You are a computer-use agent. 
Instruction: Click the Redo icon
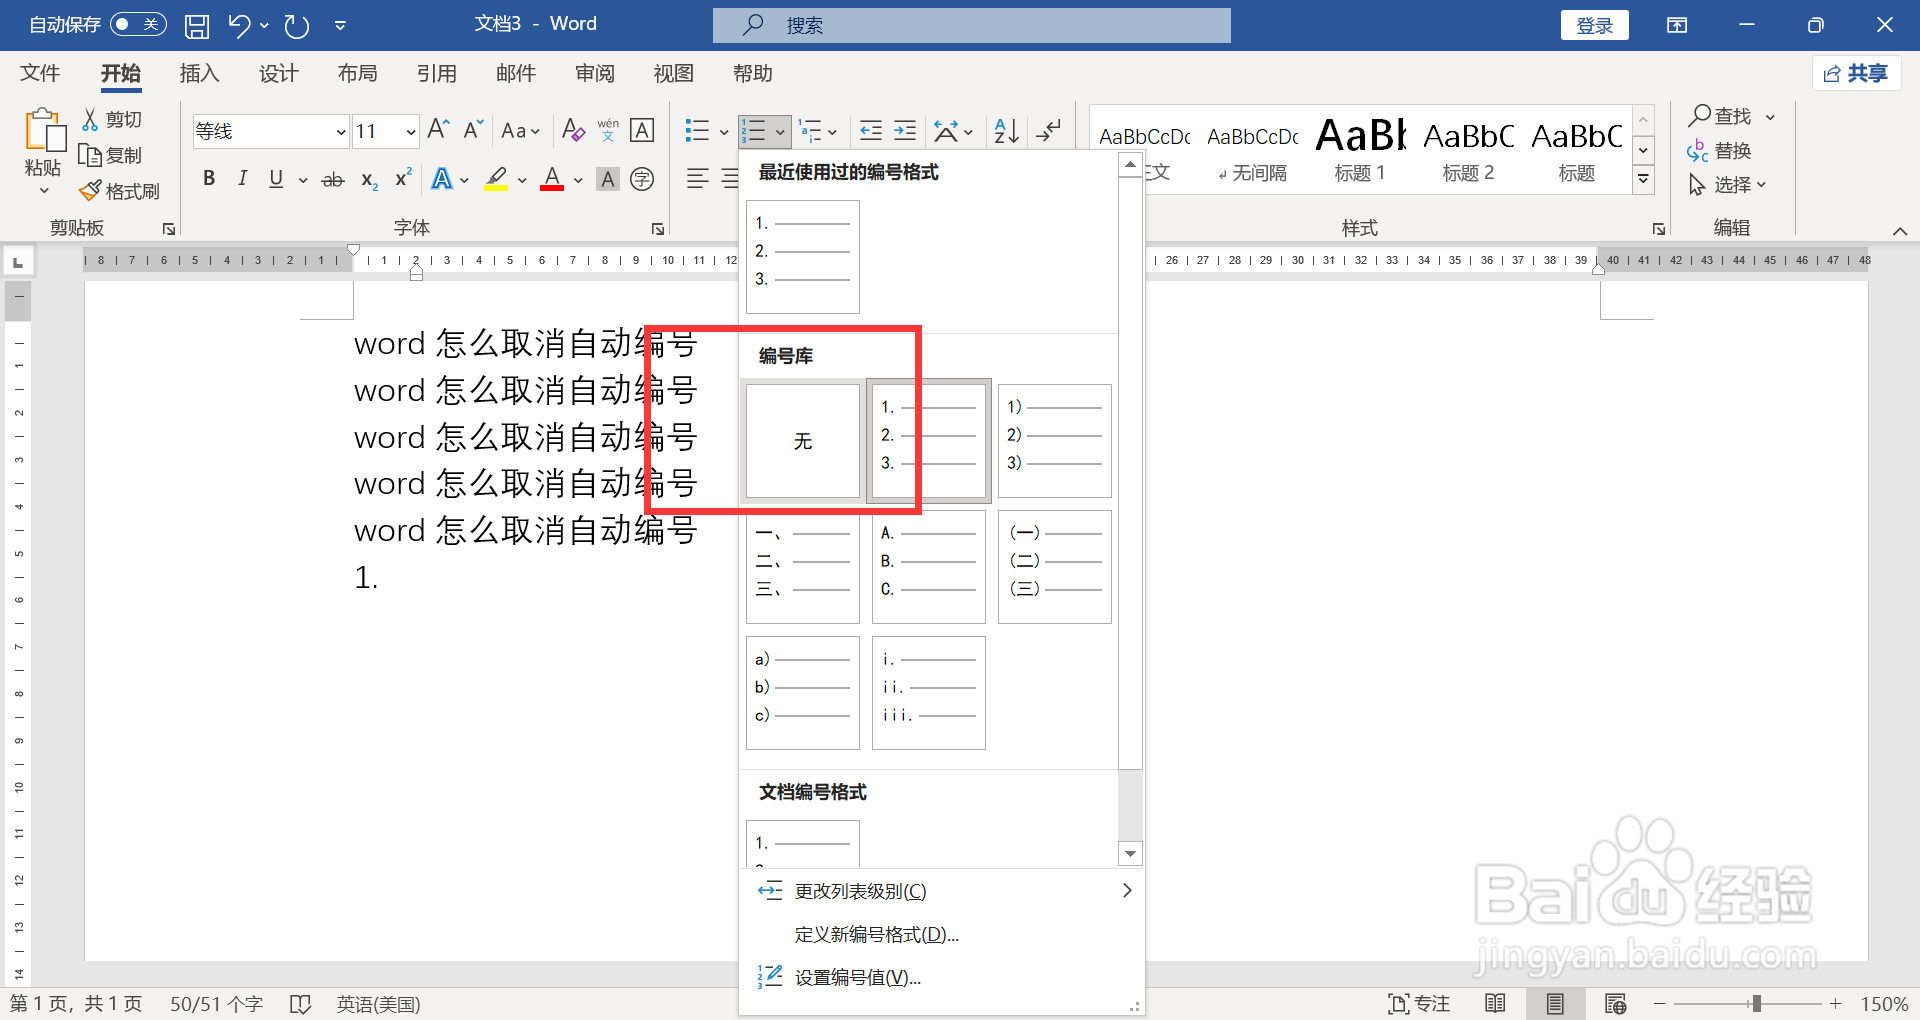tap(297, 25)
